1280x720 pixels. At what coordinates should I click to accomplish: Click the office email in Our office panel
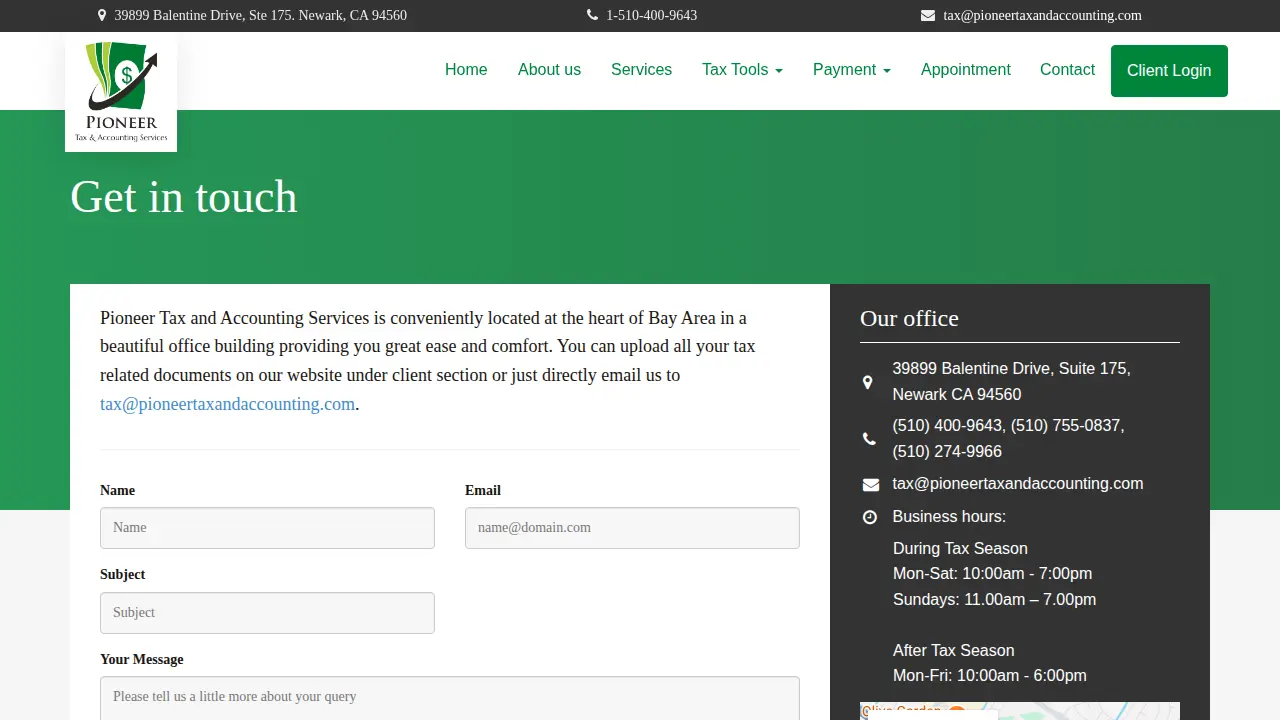click(x=1018, y=484)
